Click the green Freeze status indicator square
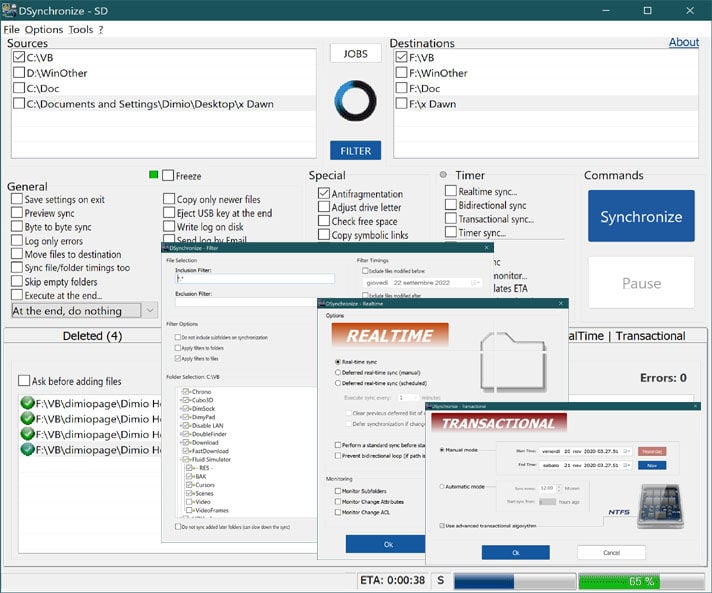Image resolution: width=712 pixels, height=593 pixels. (x=153, y=175)
